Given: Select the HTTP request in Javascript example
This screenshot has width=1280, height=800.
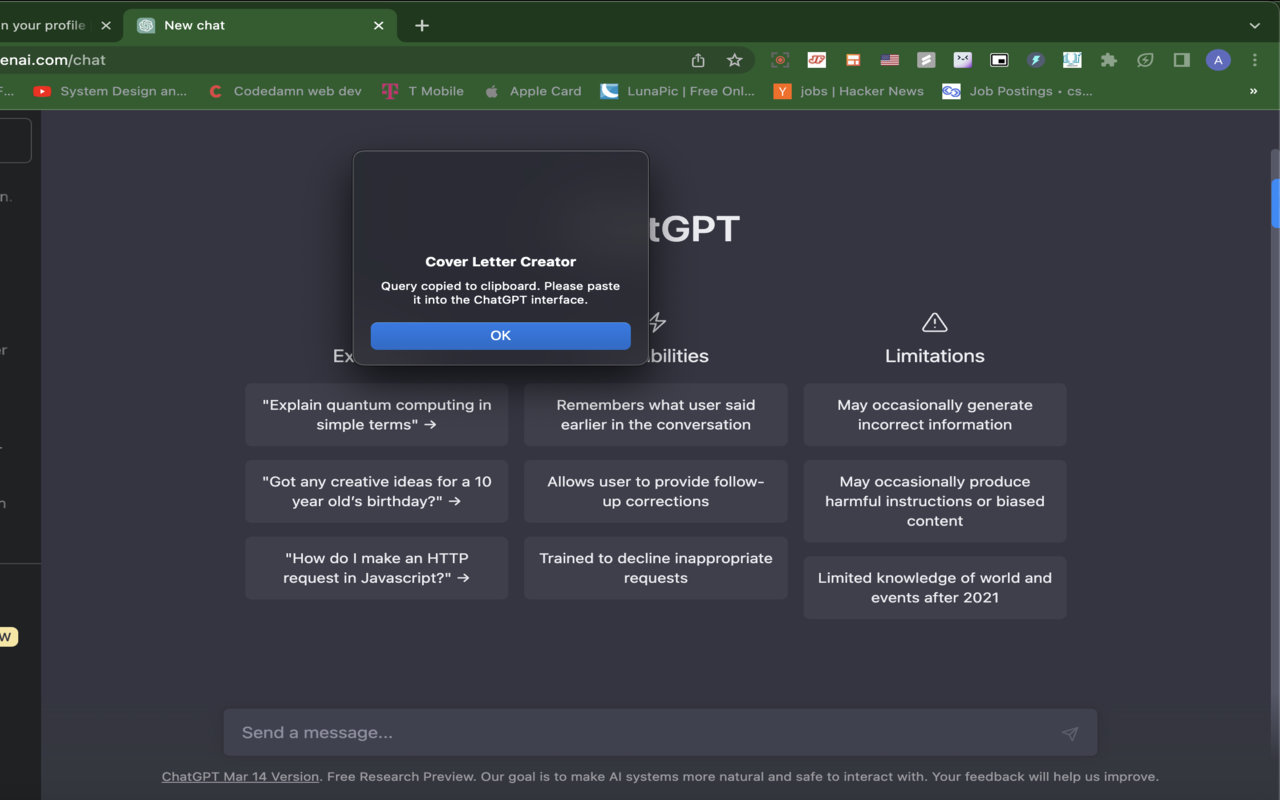Looking at the screenshot, I should click(377, 568).
